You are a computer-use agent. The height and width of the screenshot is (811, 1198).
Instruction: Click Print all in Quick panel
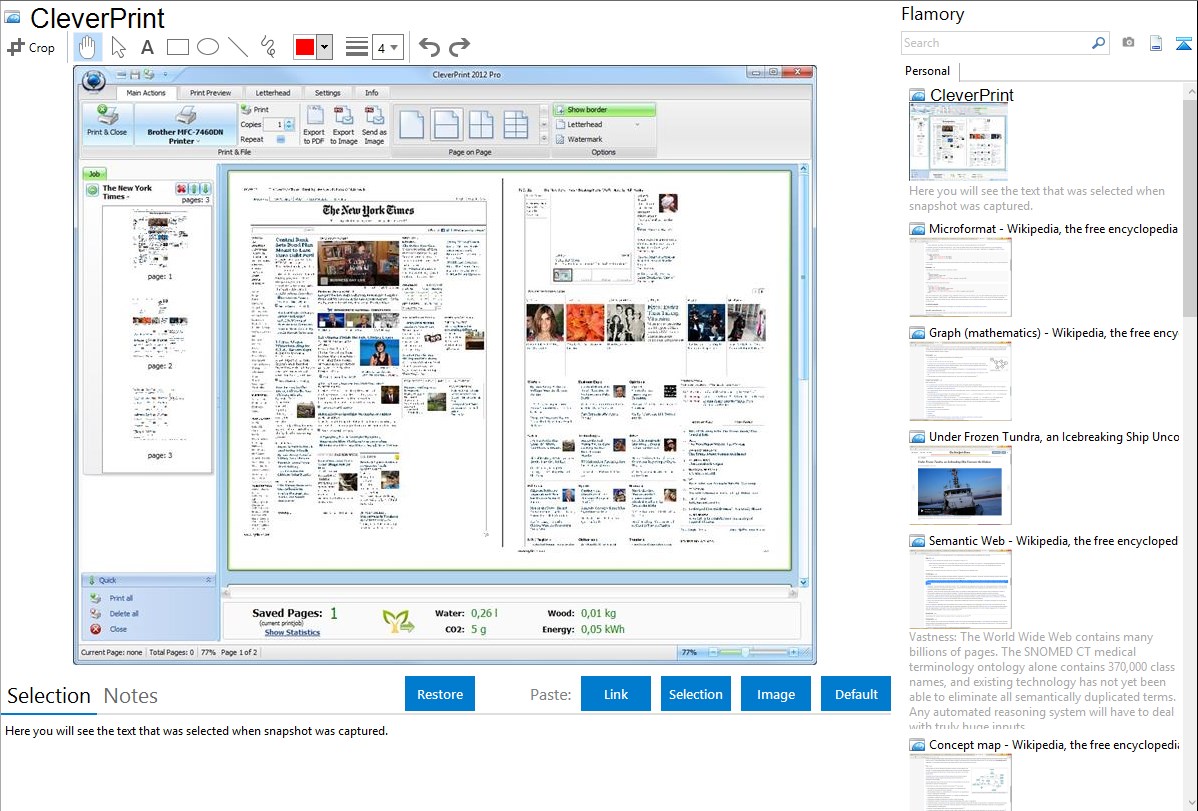[121, 598]
